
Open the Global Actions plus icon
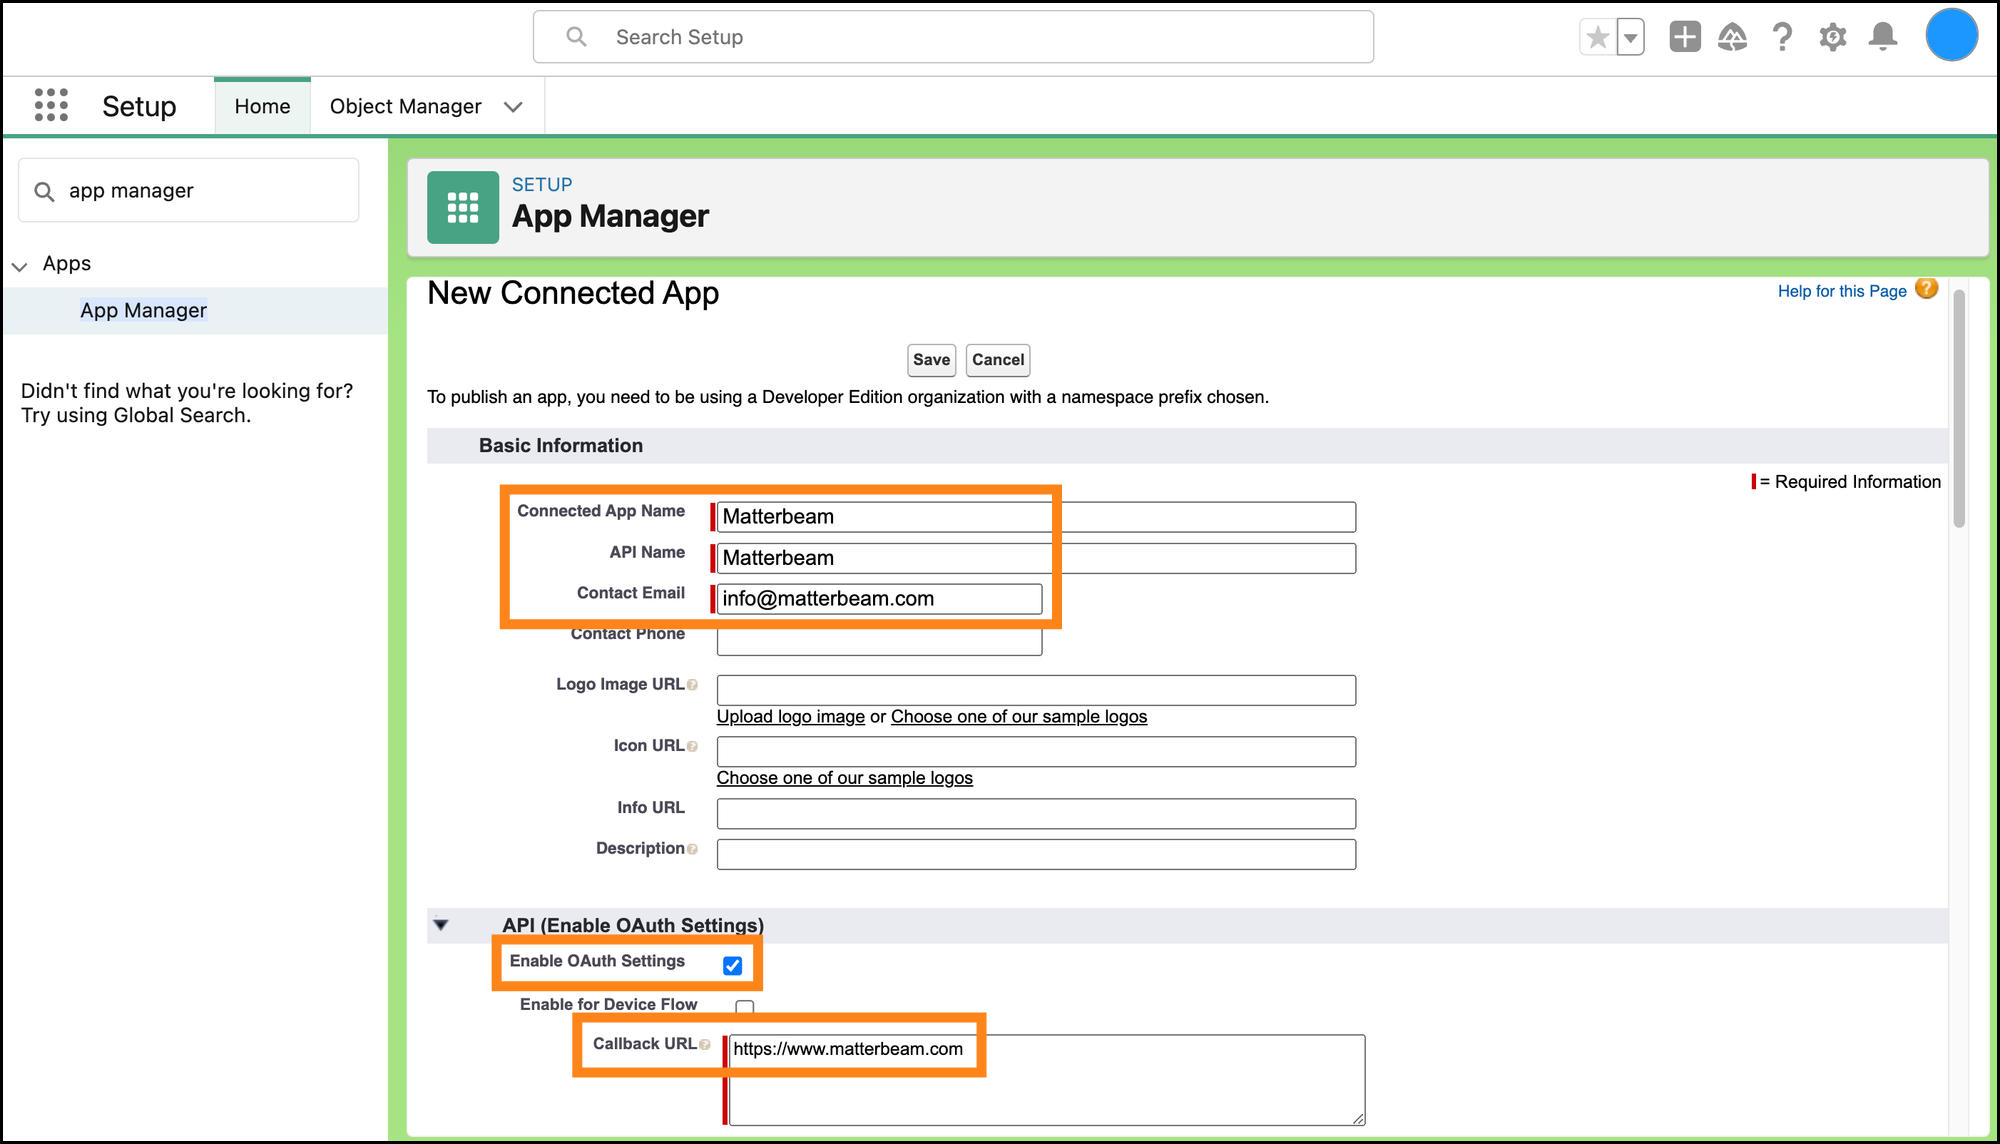[1684, 38]
